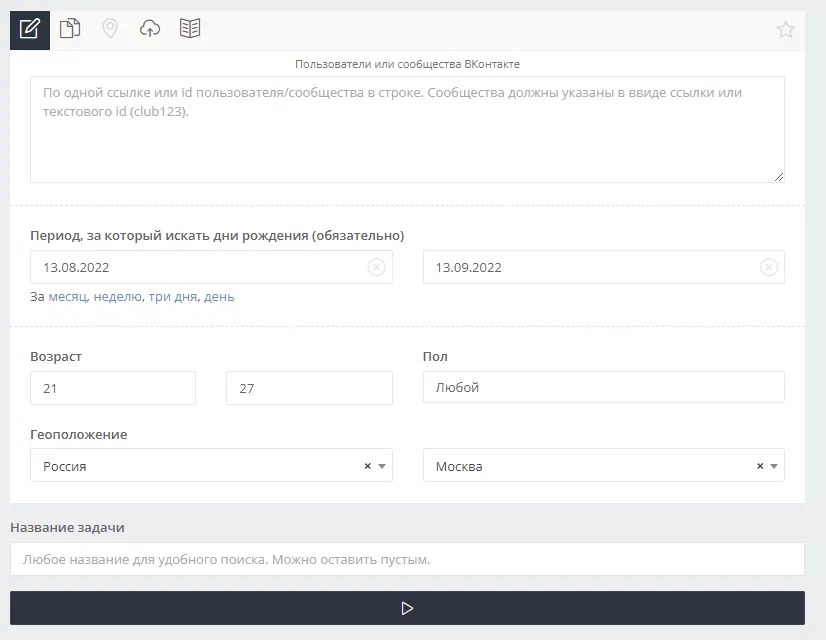This screenshot has width=826, height=640.
Task: Select the edit pencil tab icon
Action: (30, 29)
